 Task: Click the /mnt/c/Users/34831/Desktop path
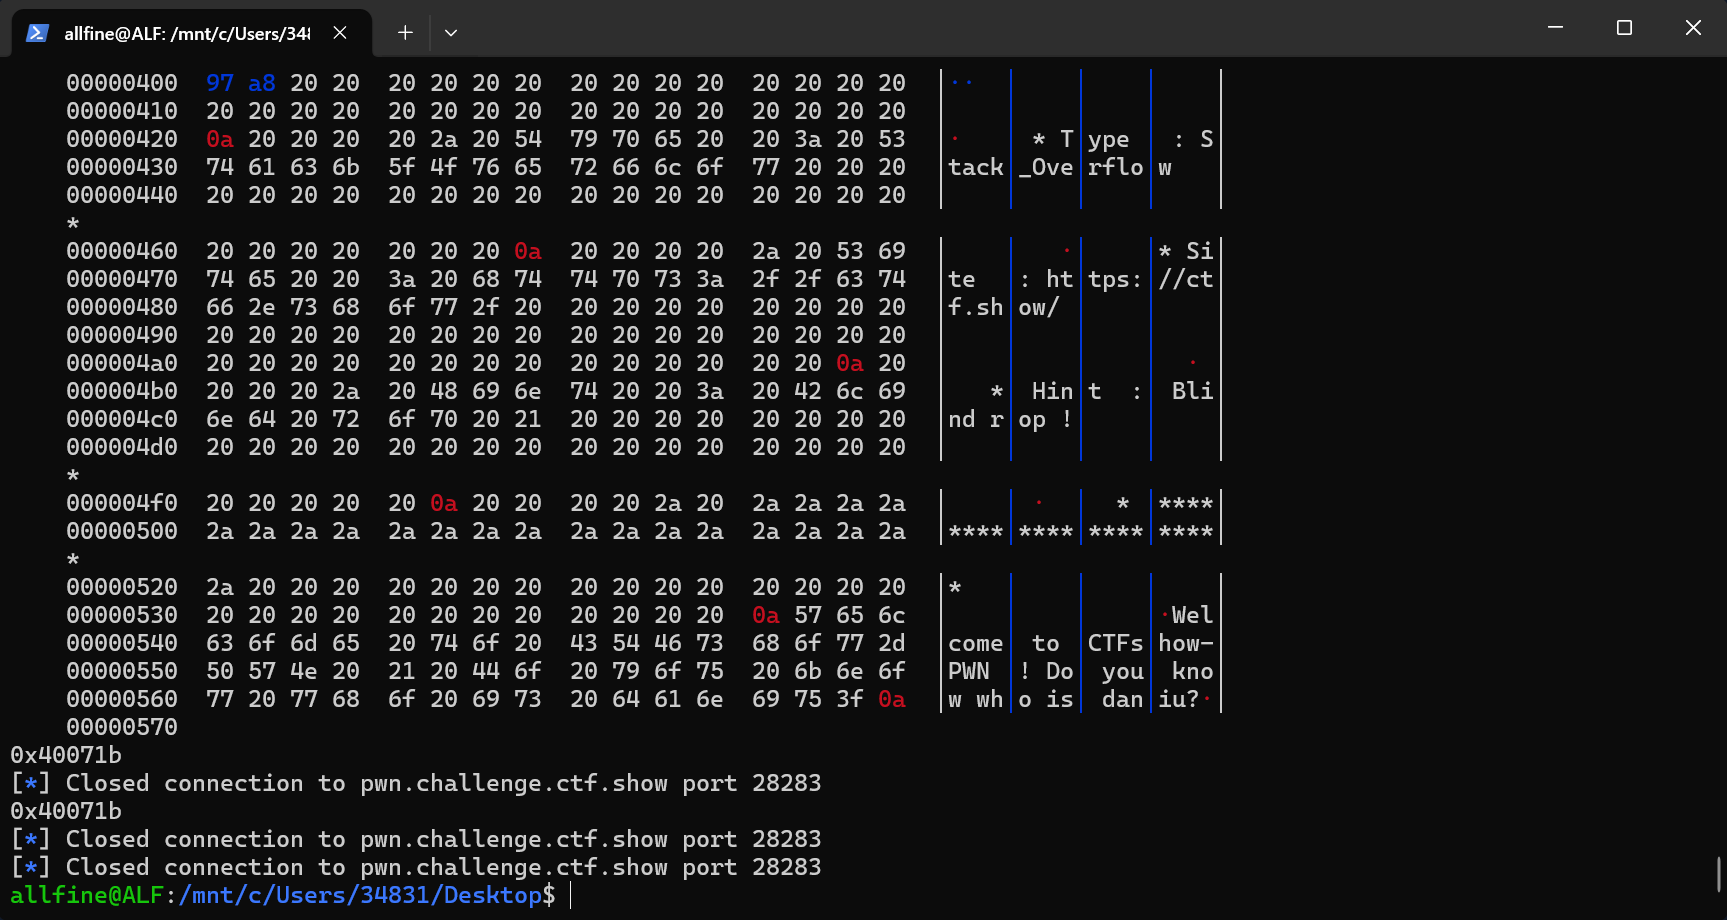coord(360,895)
